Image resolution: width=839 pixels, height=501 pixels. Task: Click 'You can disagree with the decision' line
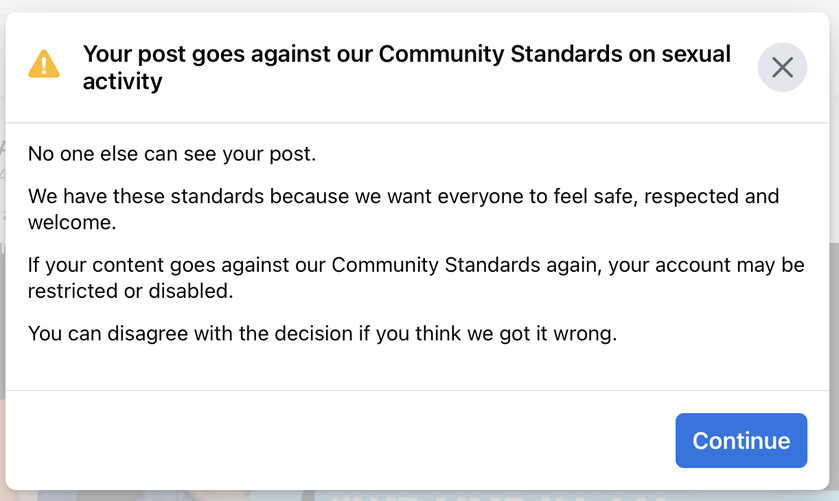[190, 333]
